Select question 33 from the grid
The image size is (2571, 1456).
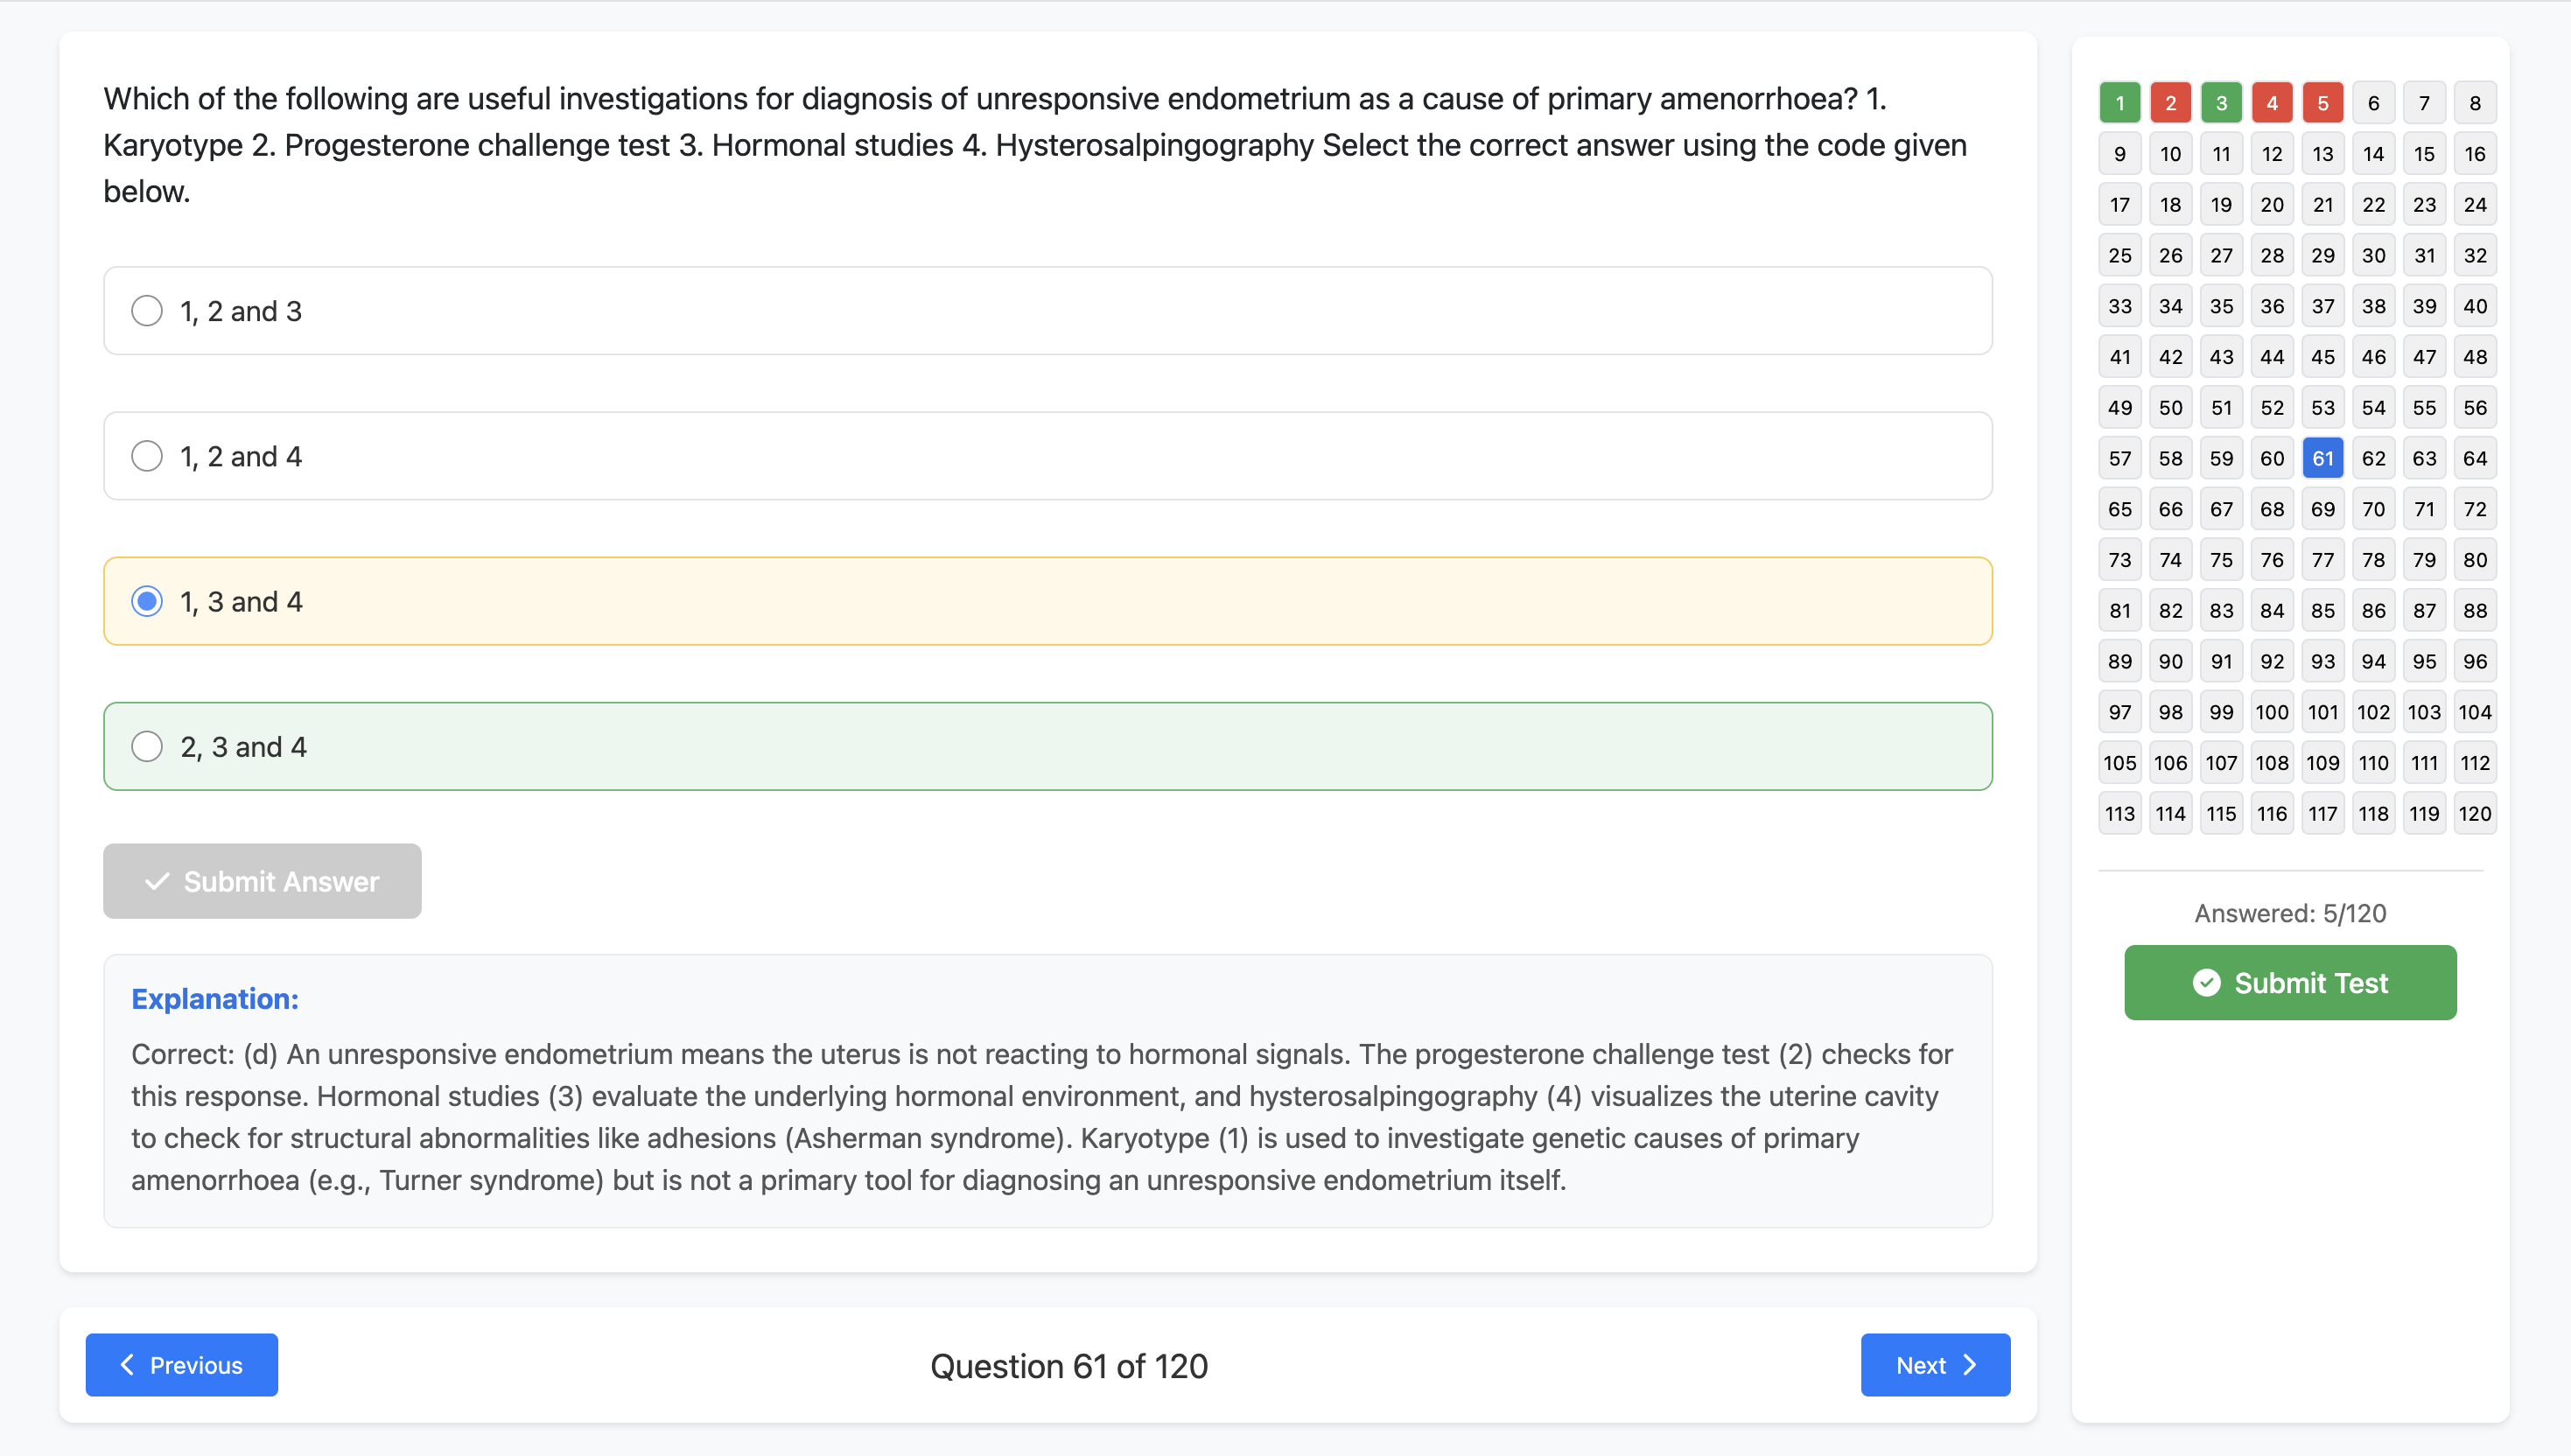click(2120, 306)
